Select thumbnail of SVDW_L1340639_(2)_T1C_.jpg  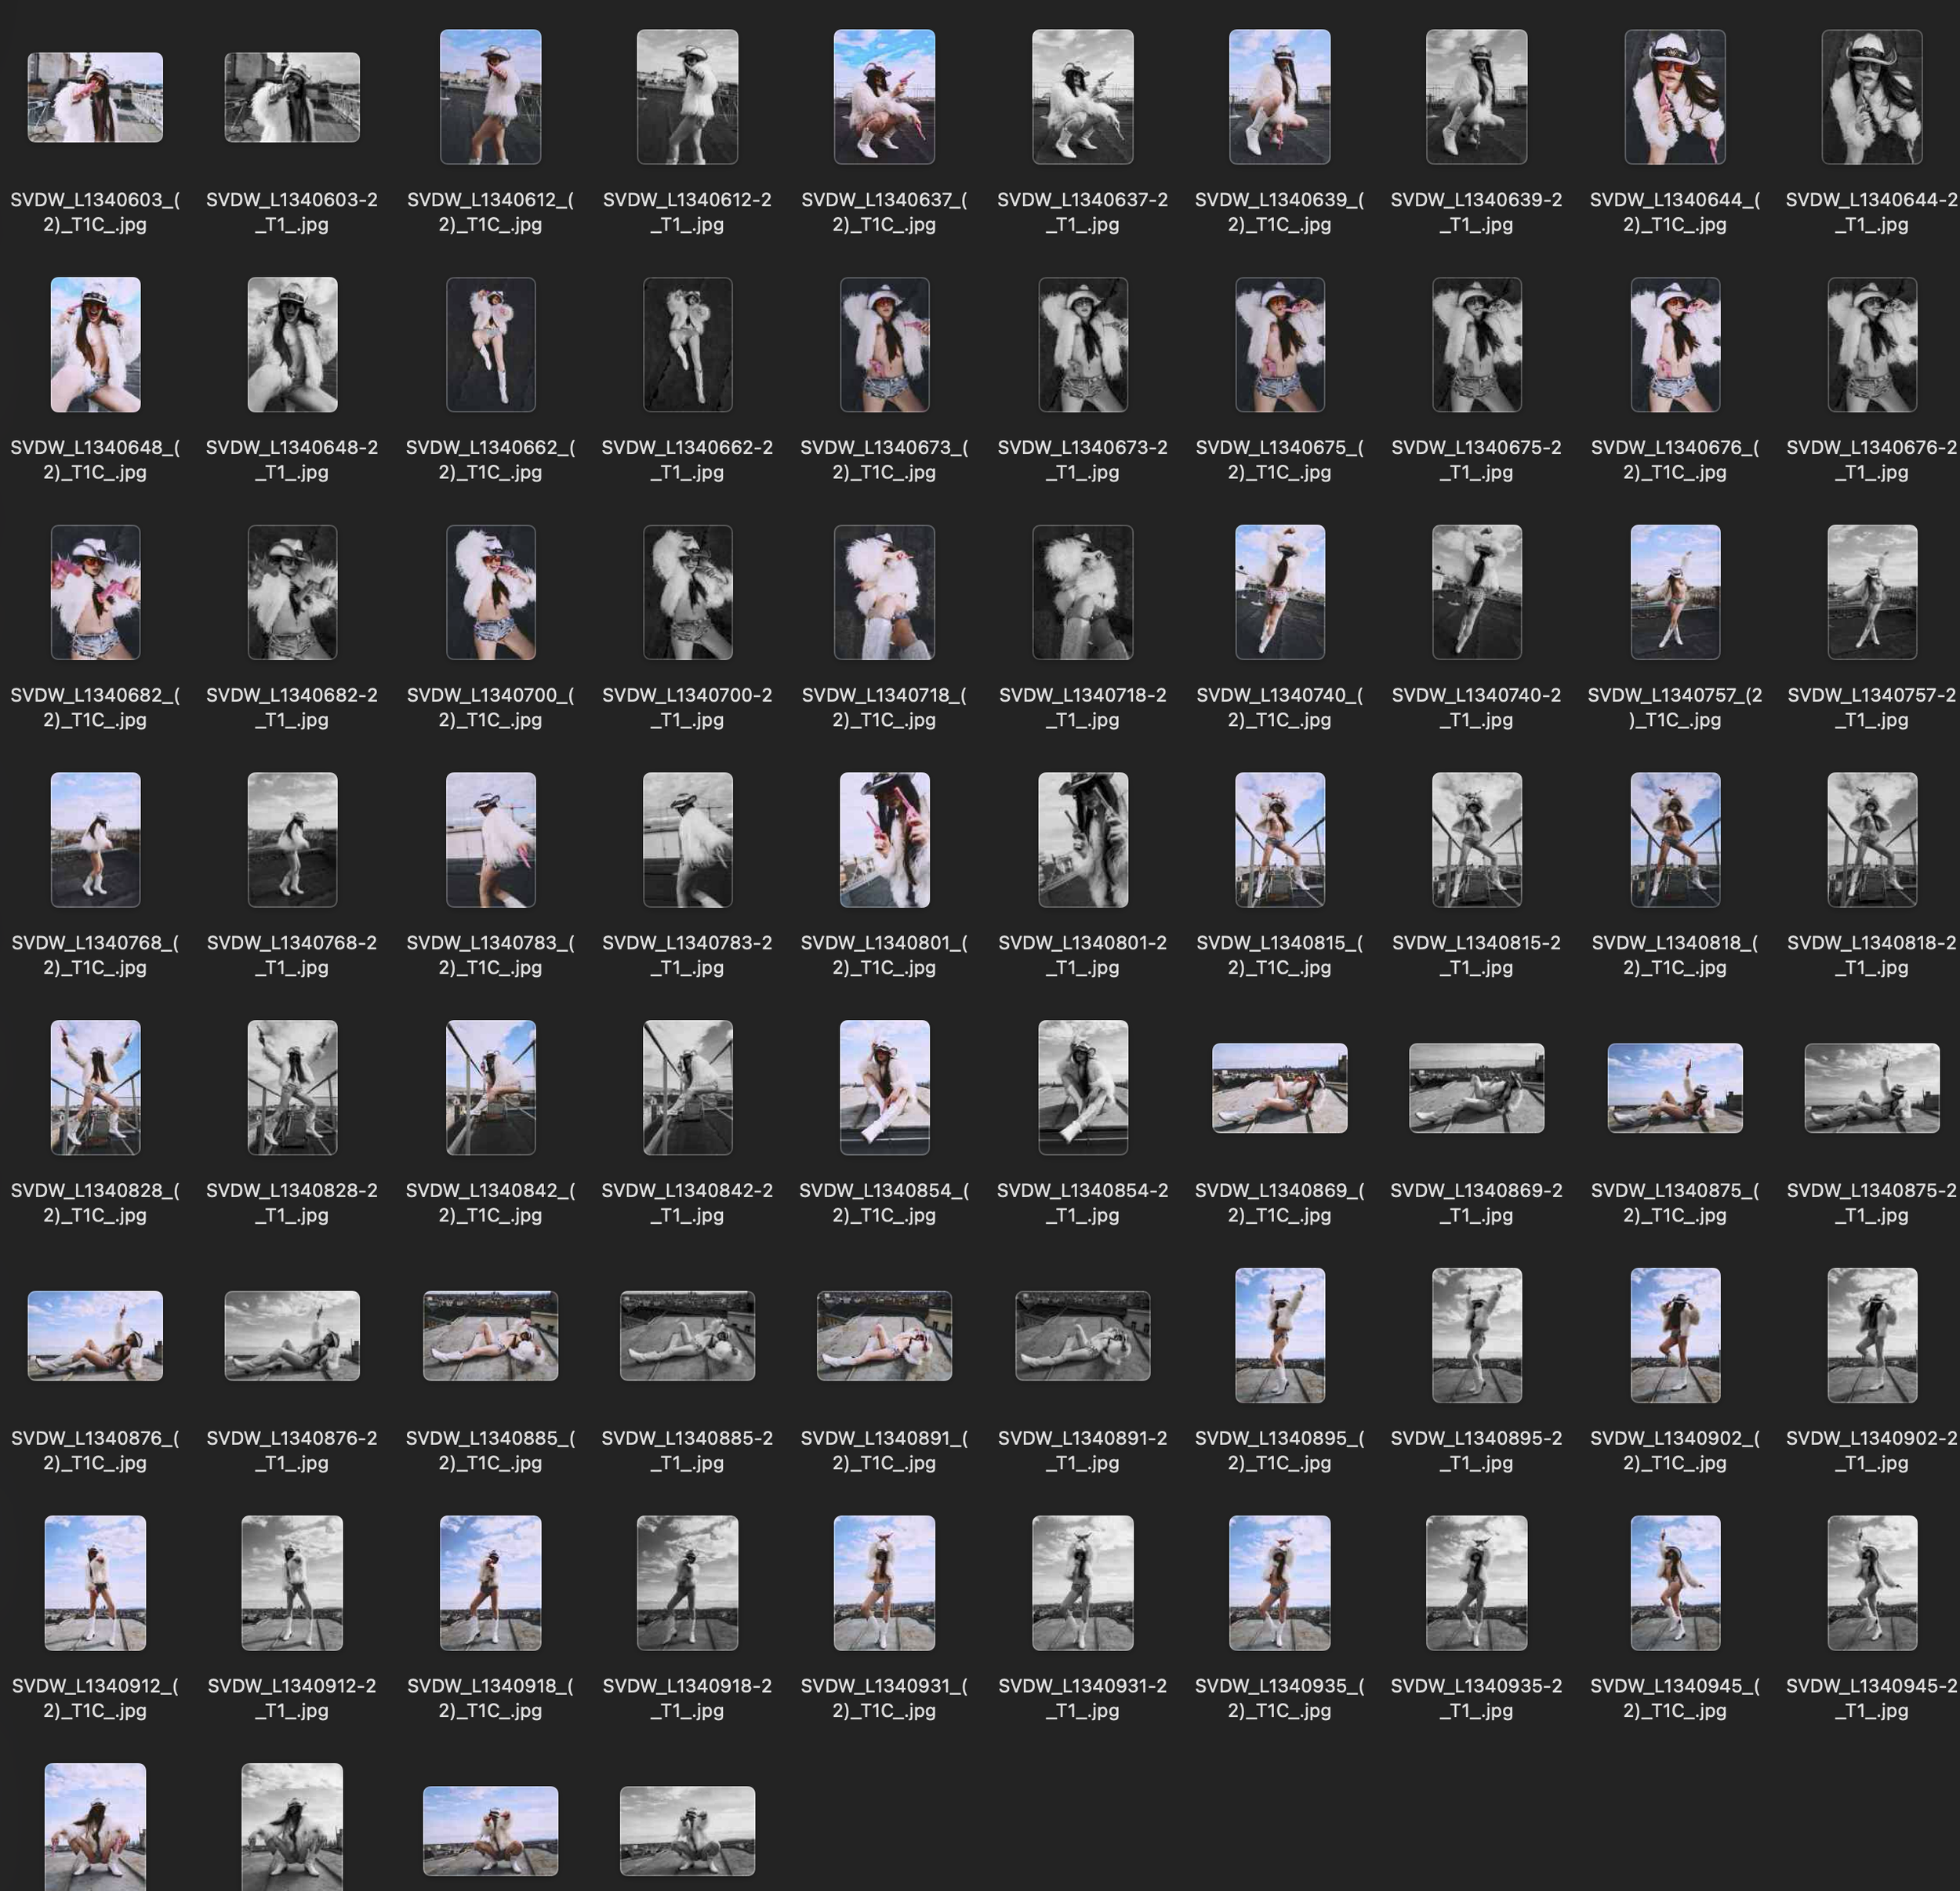pyautogui.click(x=1279, y=97)
